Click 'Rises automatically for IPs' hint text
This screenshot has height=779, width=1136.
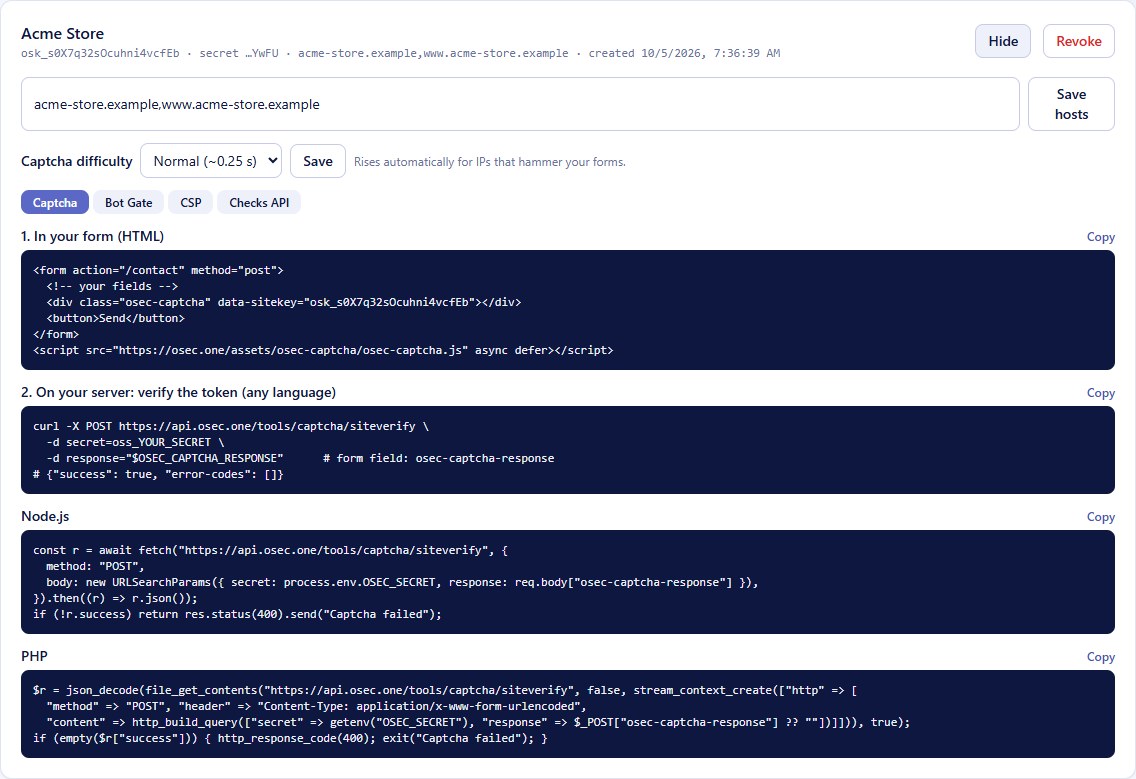(x=490, y=162)
